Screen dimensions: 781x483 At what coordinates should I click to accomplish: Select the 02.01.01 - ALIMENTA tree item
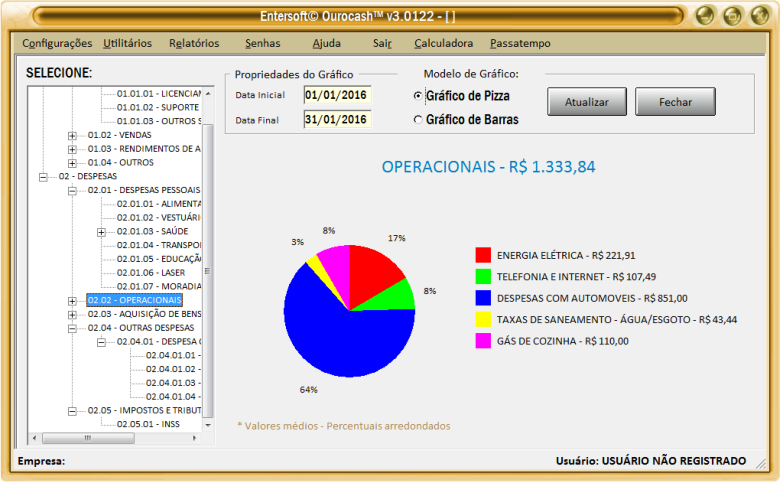pos(159,204)
